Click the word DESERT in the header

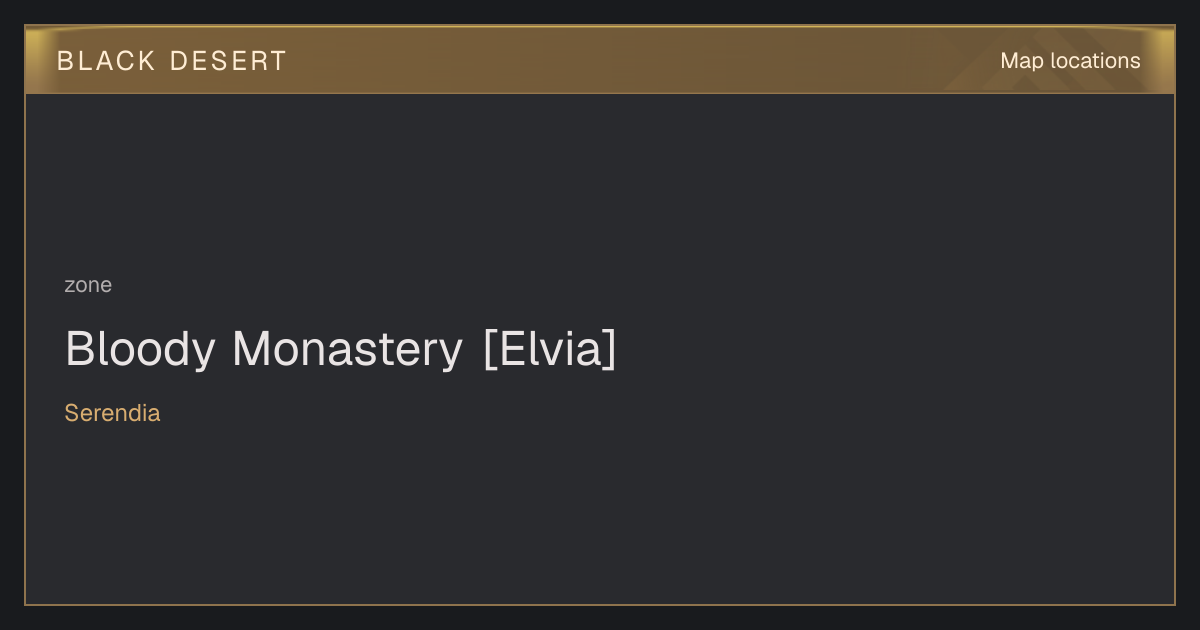pyautogui.click(x=229, y=61)
